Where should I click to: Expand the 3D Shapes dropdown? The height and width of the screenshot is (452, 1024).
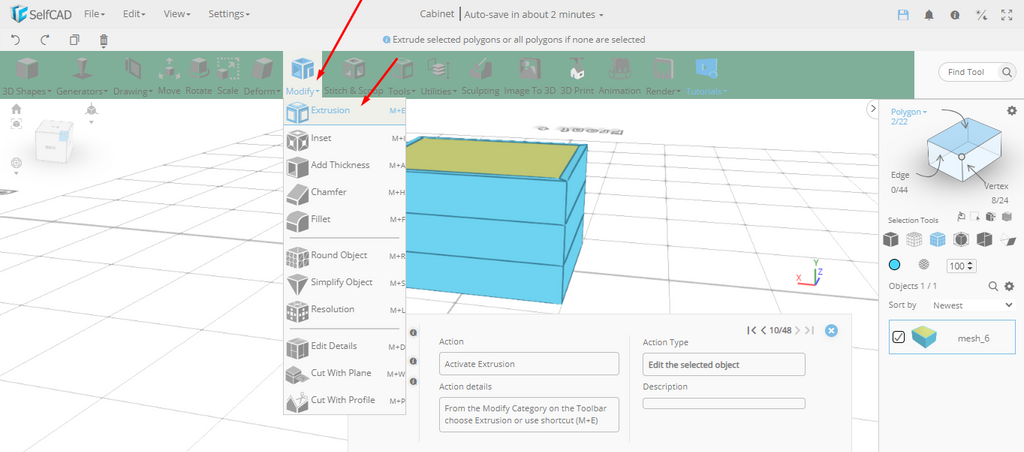tap(27, 91)
